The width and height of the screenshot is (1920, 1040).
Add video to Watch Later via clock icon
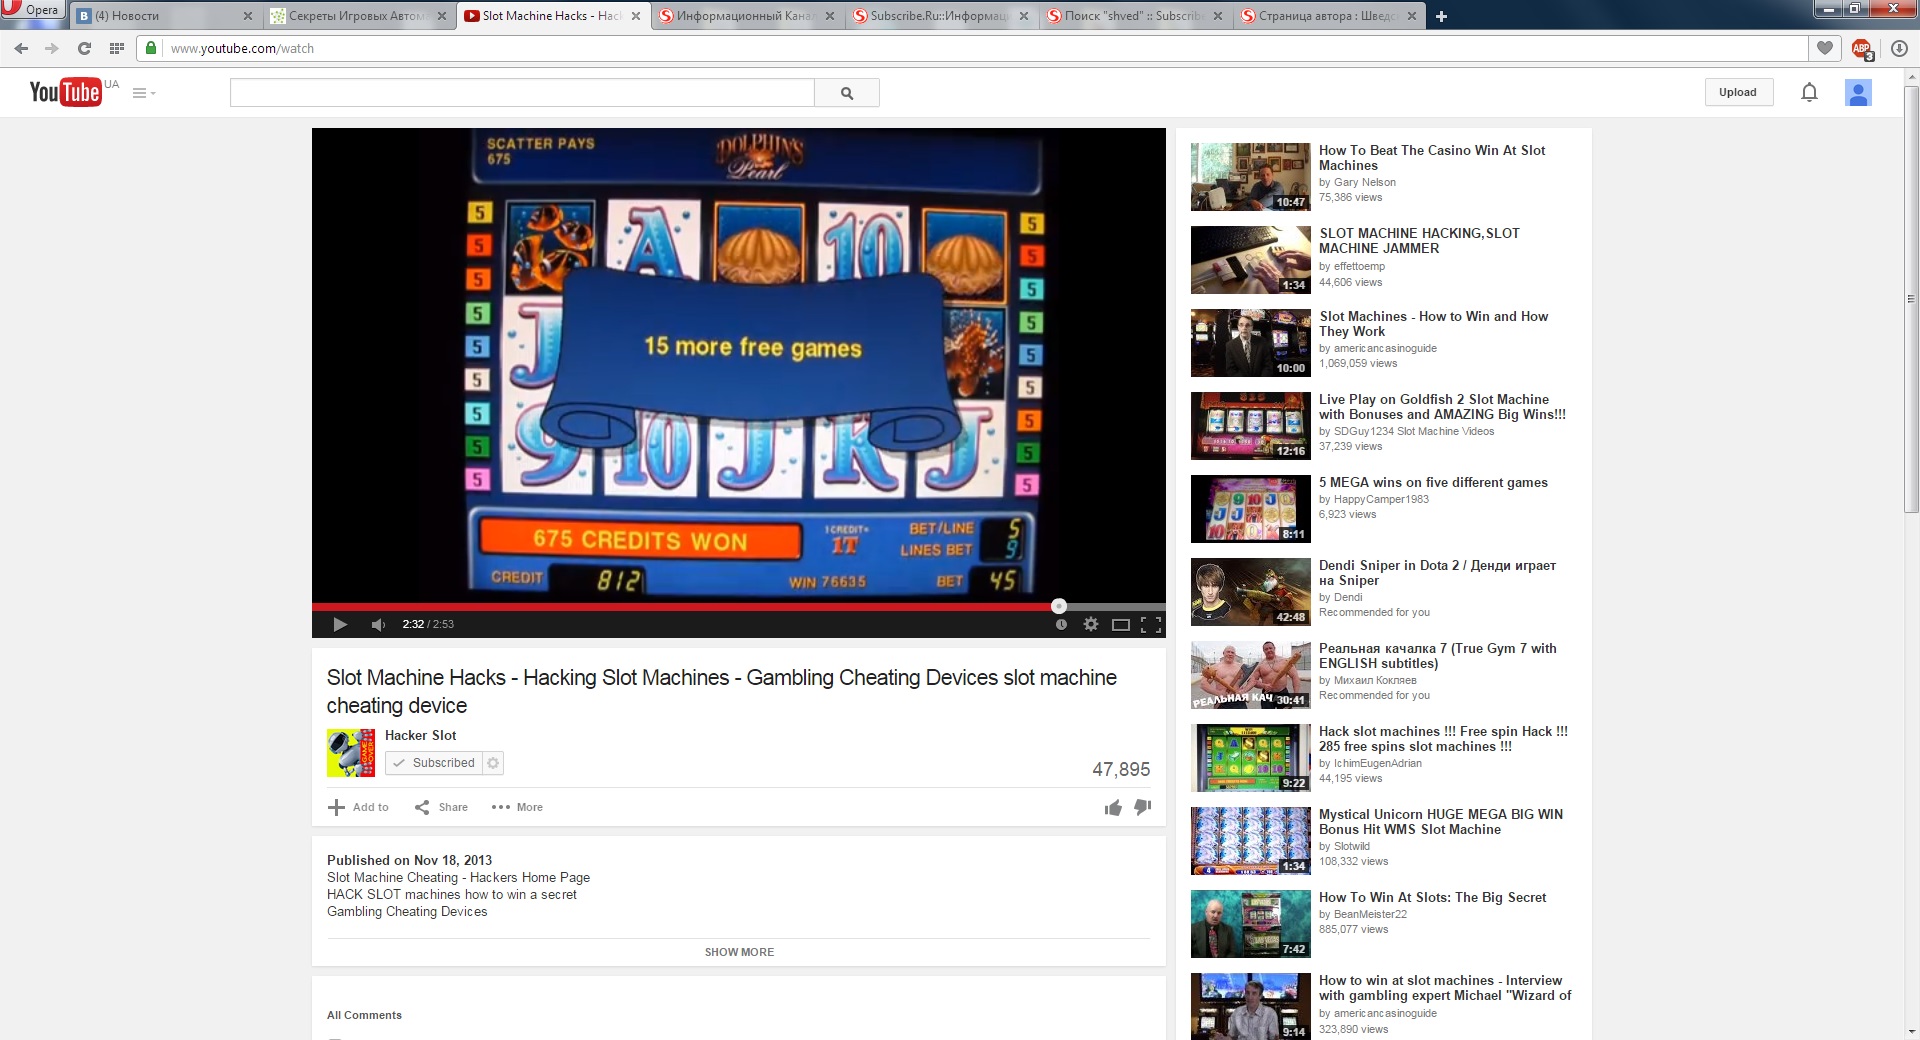[1061, 624]
